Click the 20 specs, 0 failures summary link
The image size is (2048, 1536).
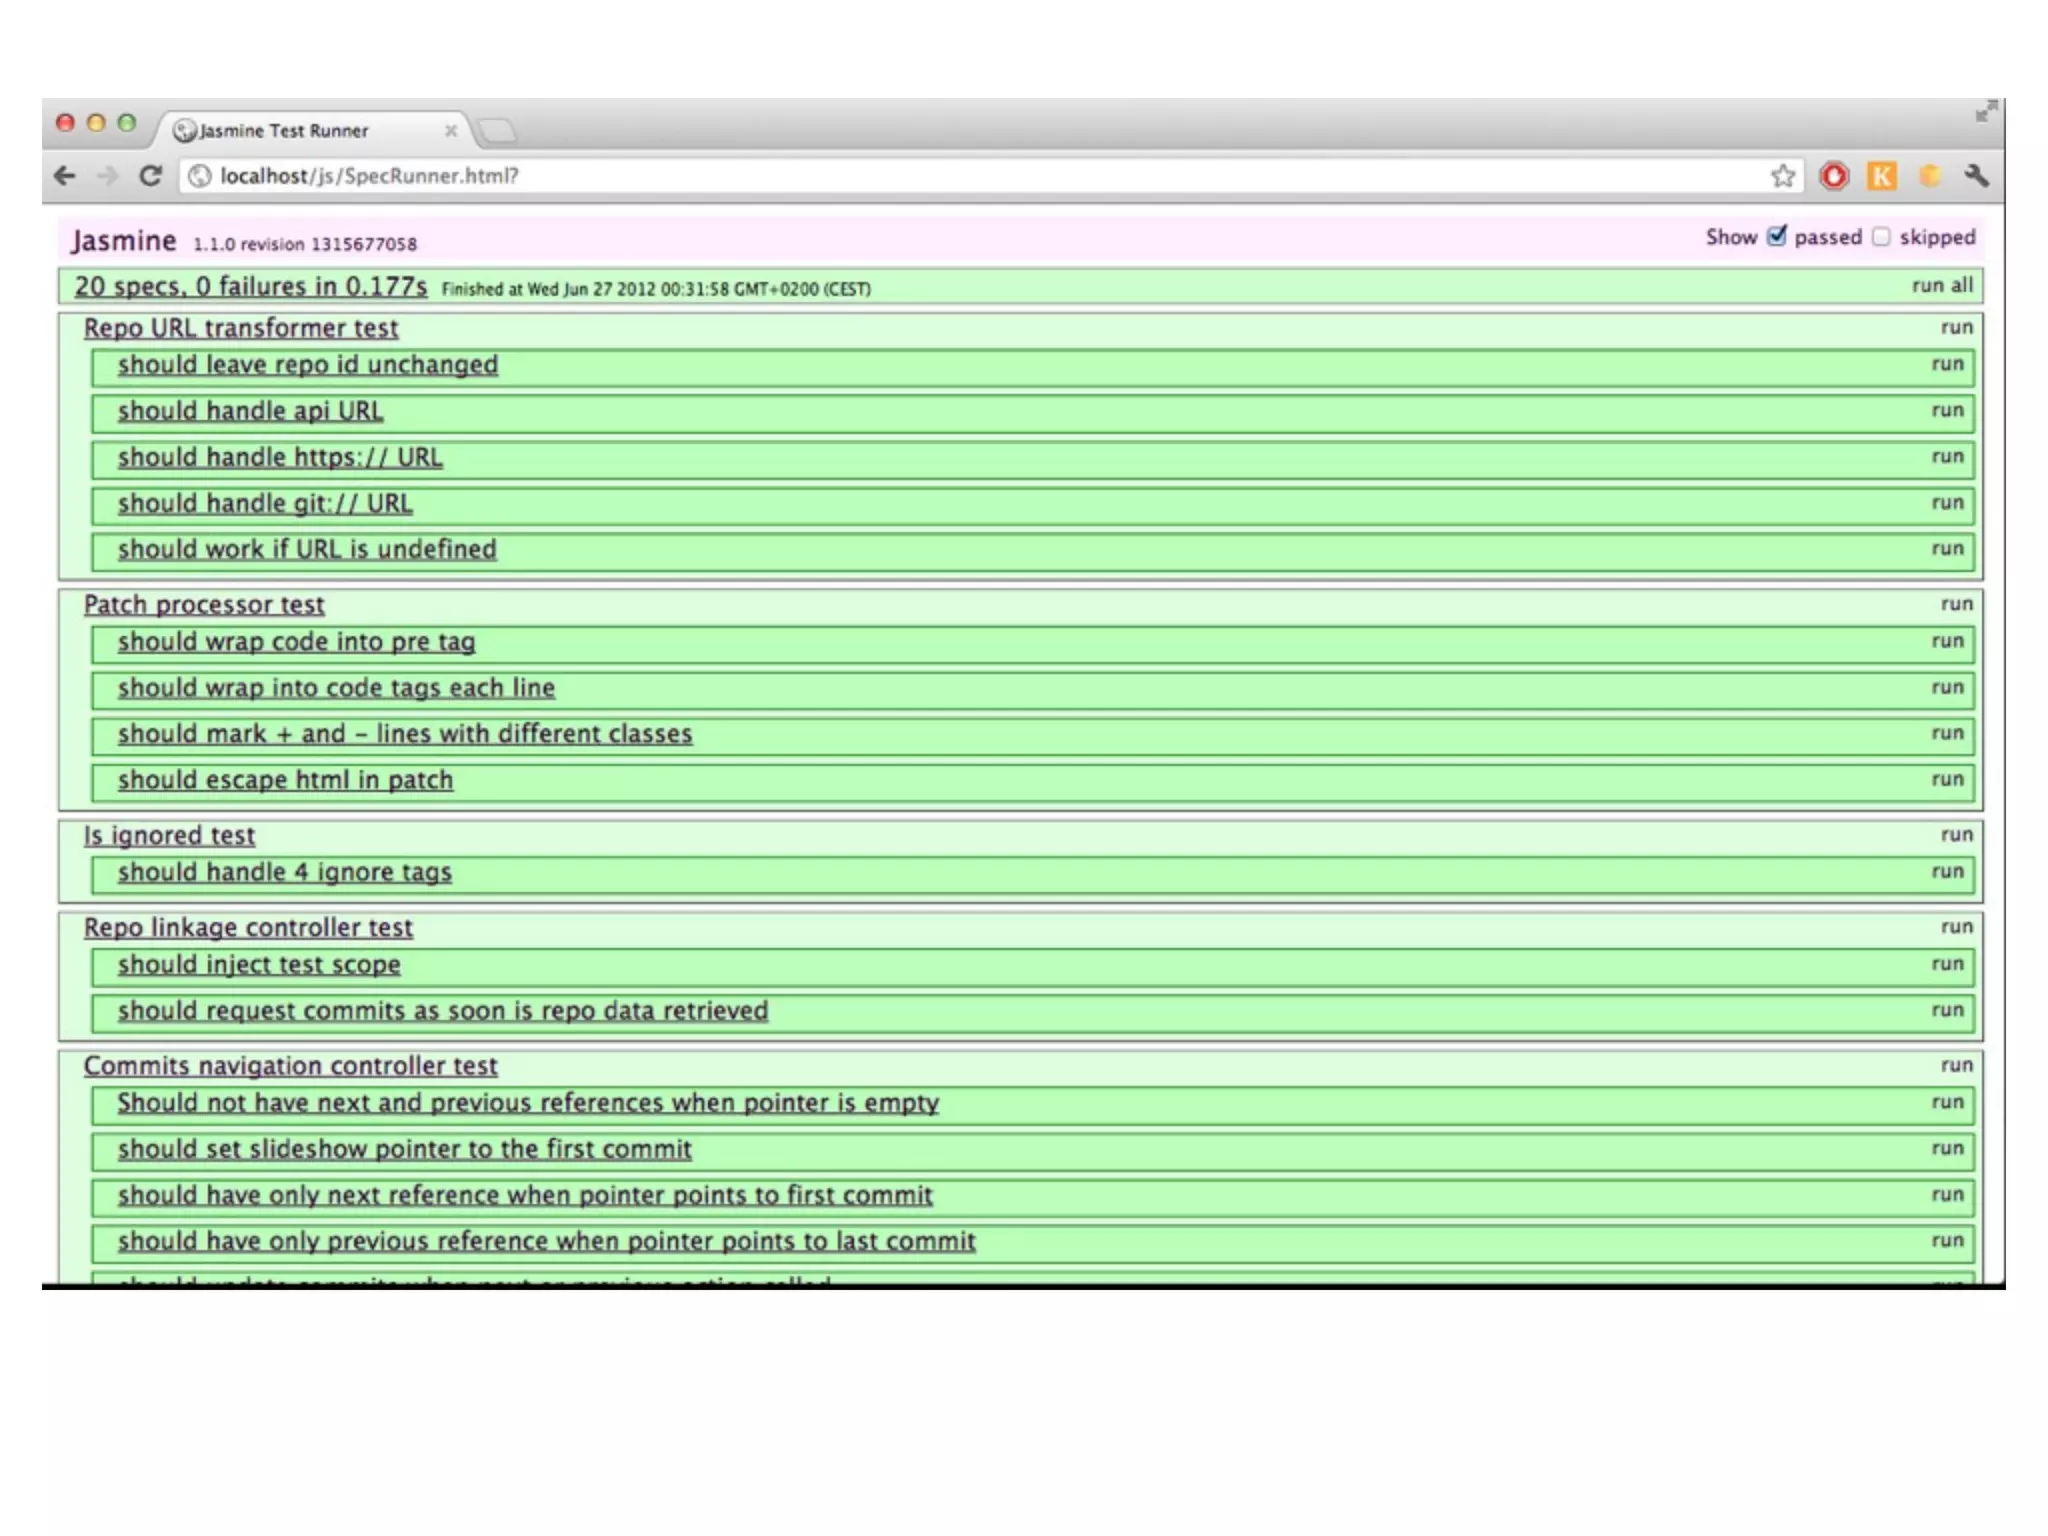pos(250,287)
